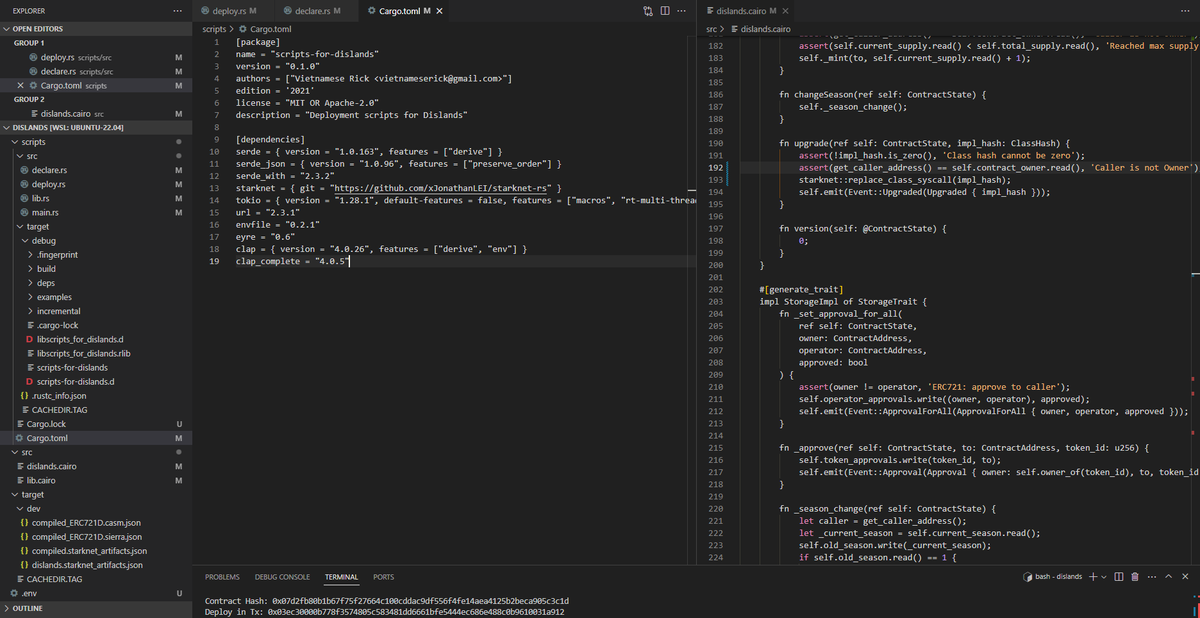1200x618 pixels.
Task: Close the Cargo.toml editor tab
Action: tap(440, 10)
